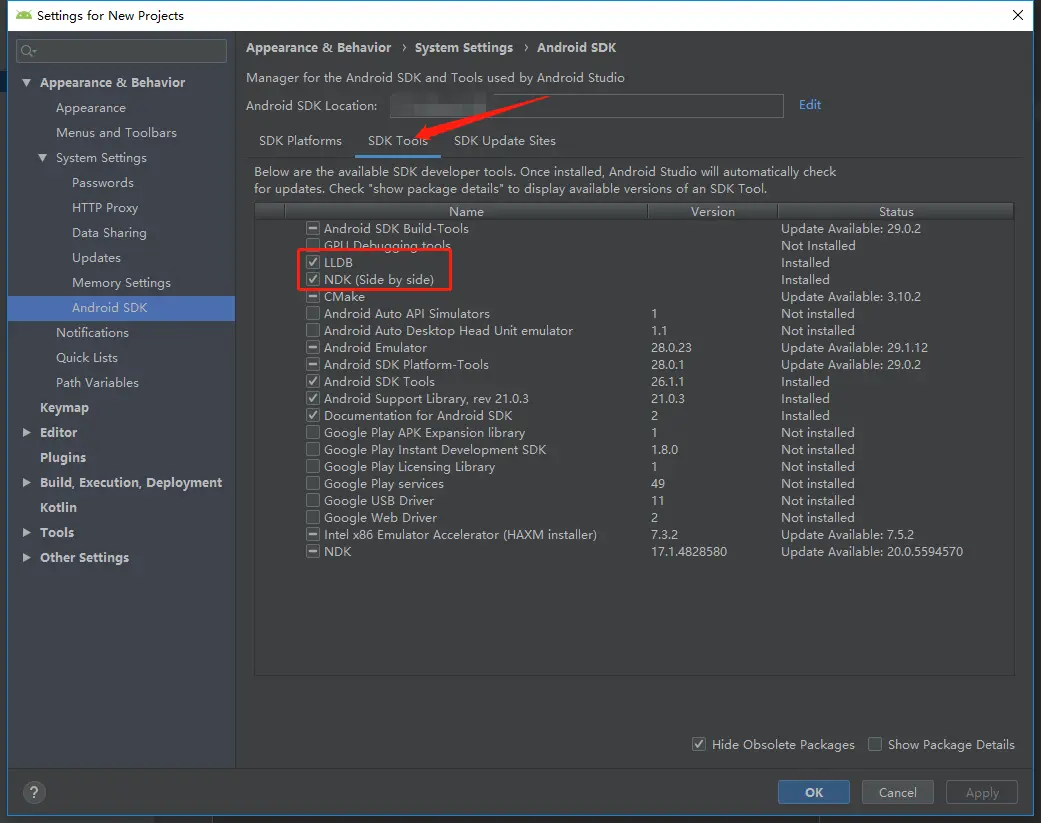1041x823 pixels.
Task: Open Keymap settings
Action: click(64, 408)
